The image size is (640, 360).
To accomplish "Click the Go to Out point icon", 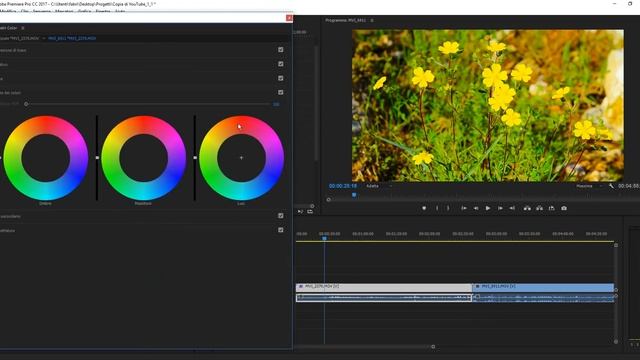I will 512,208.
